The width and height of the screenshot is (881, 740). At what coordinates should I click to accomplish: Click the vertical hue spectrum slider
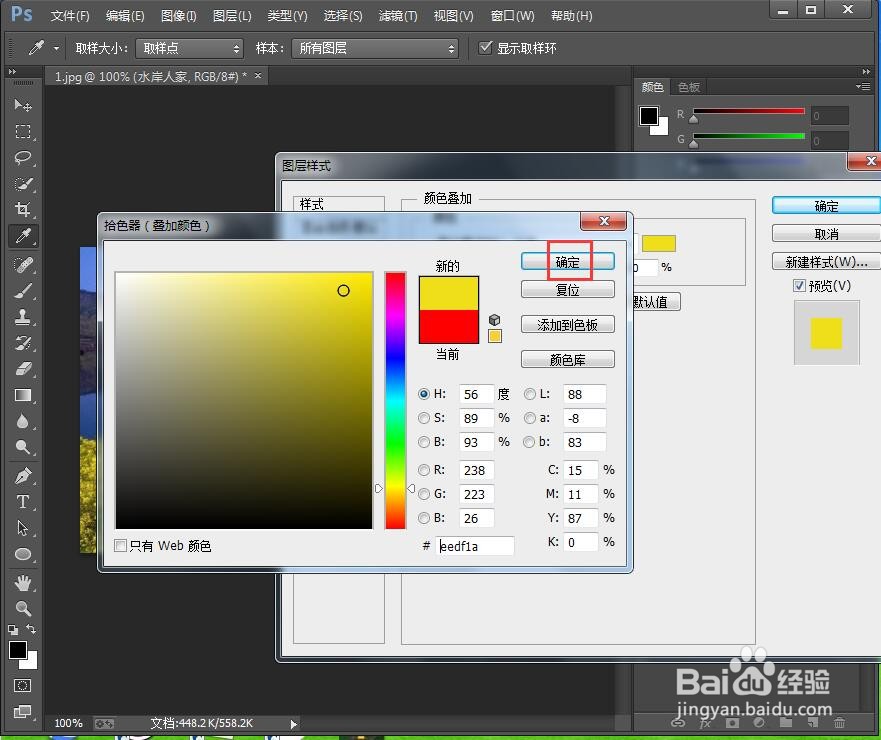pyautogui.click(x=395, y=400)
